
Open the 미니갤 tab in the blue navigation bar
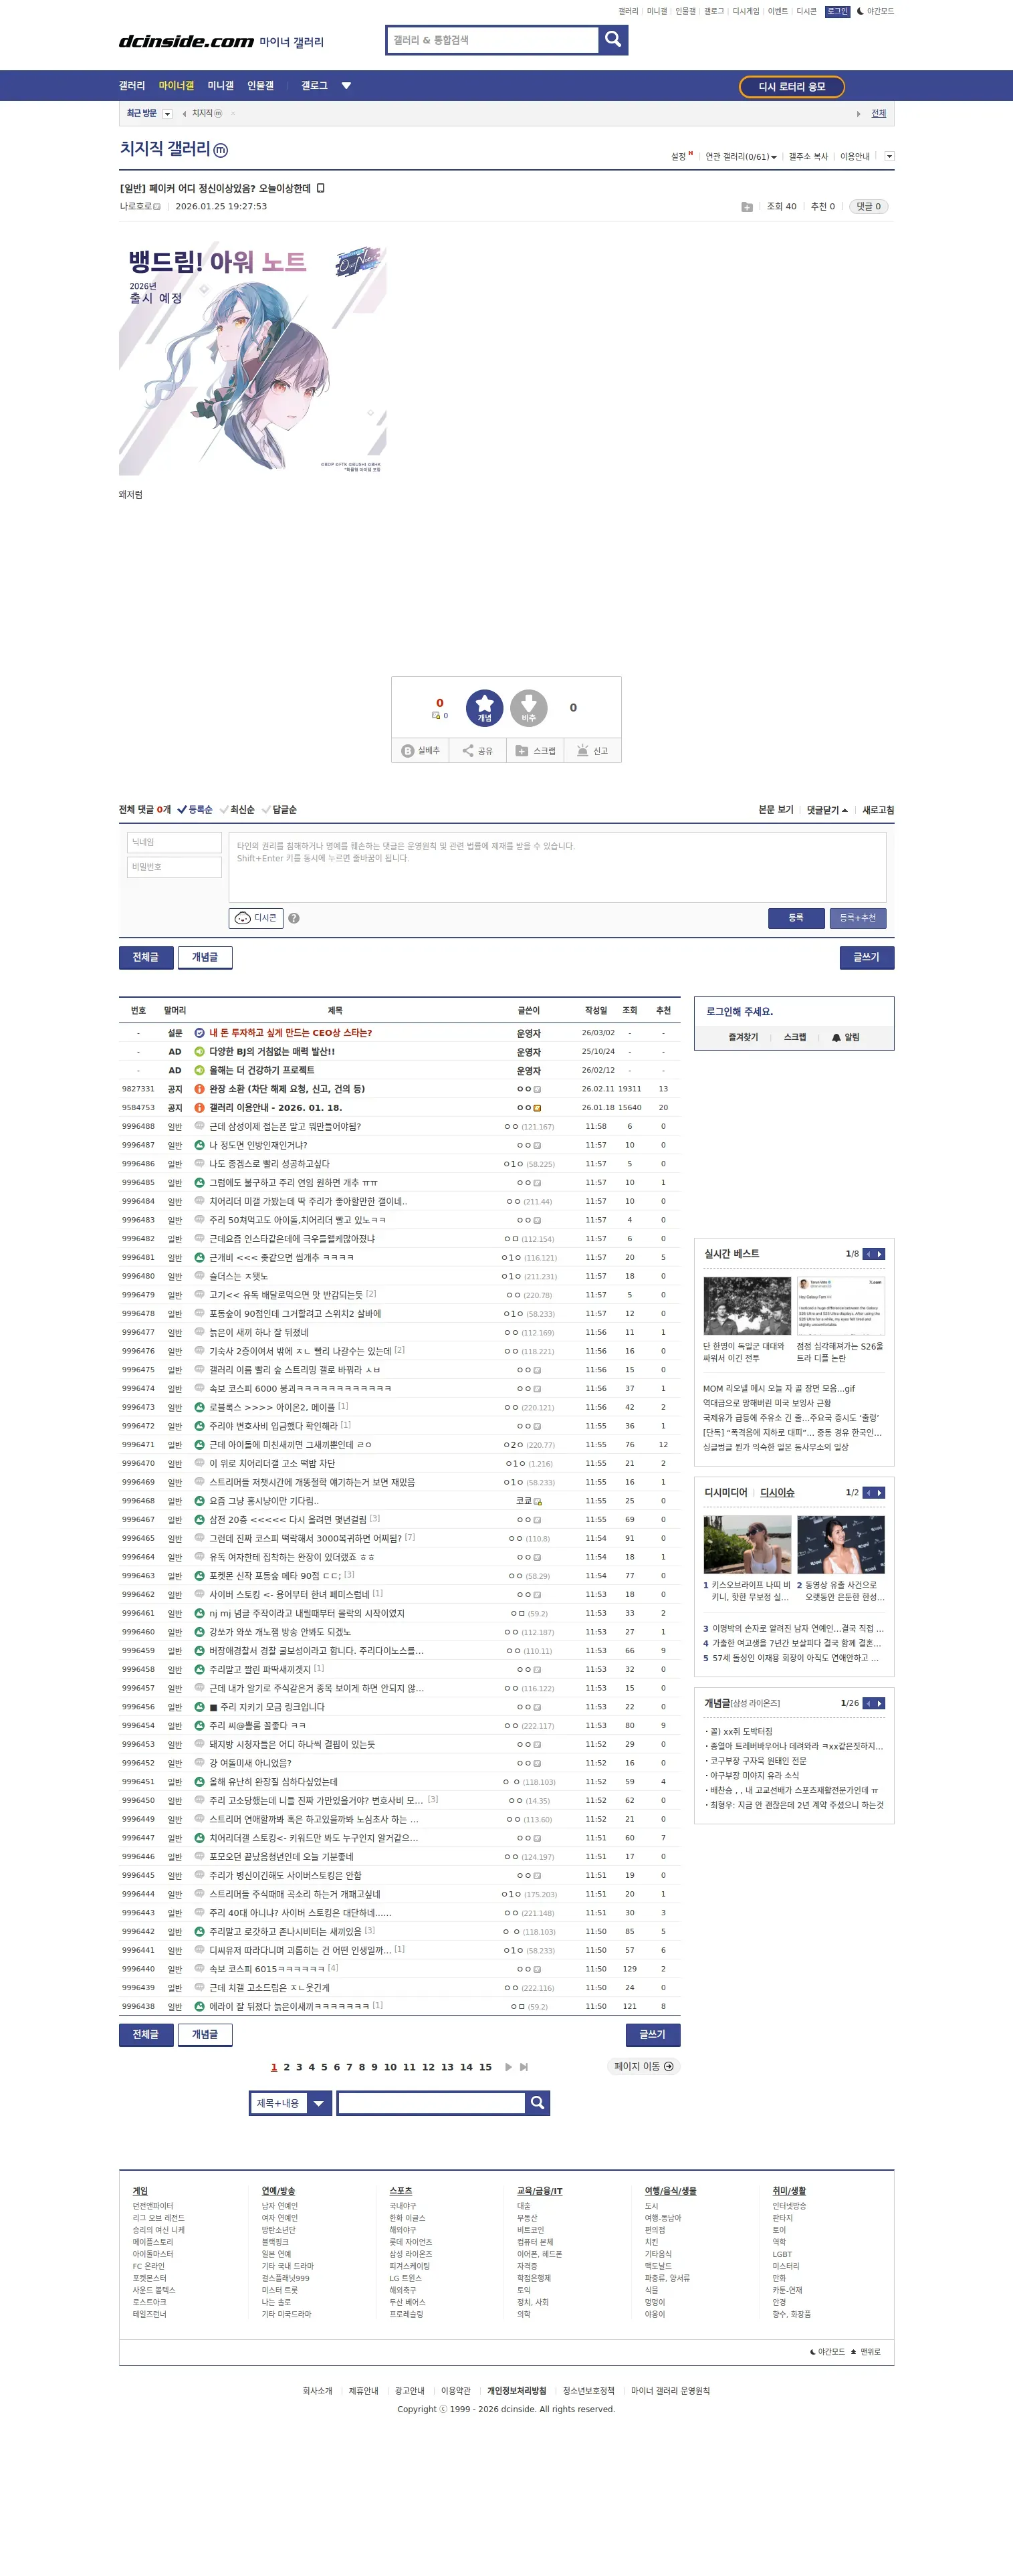point(220,86)
